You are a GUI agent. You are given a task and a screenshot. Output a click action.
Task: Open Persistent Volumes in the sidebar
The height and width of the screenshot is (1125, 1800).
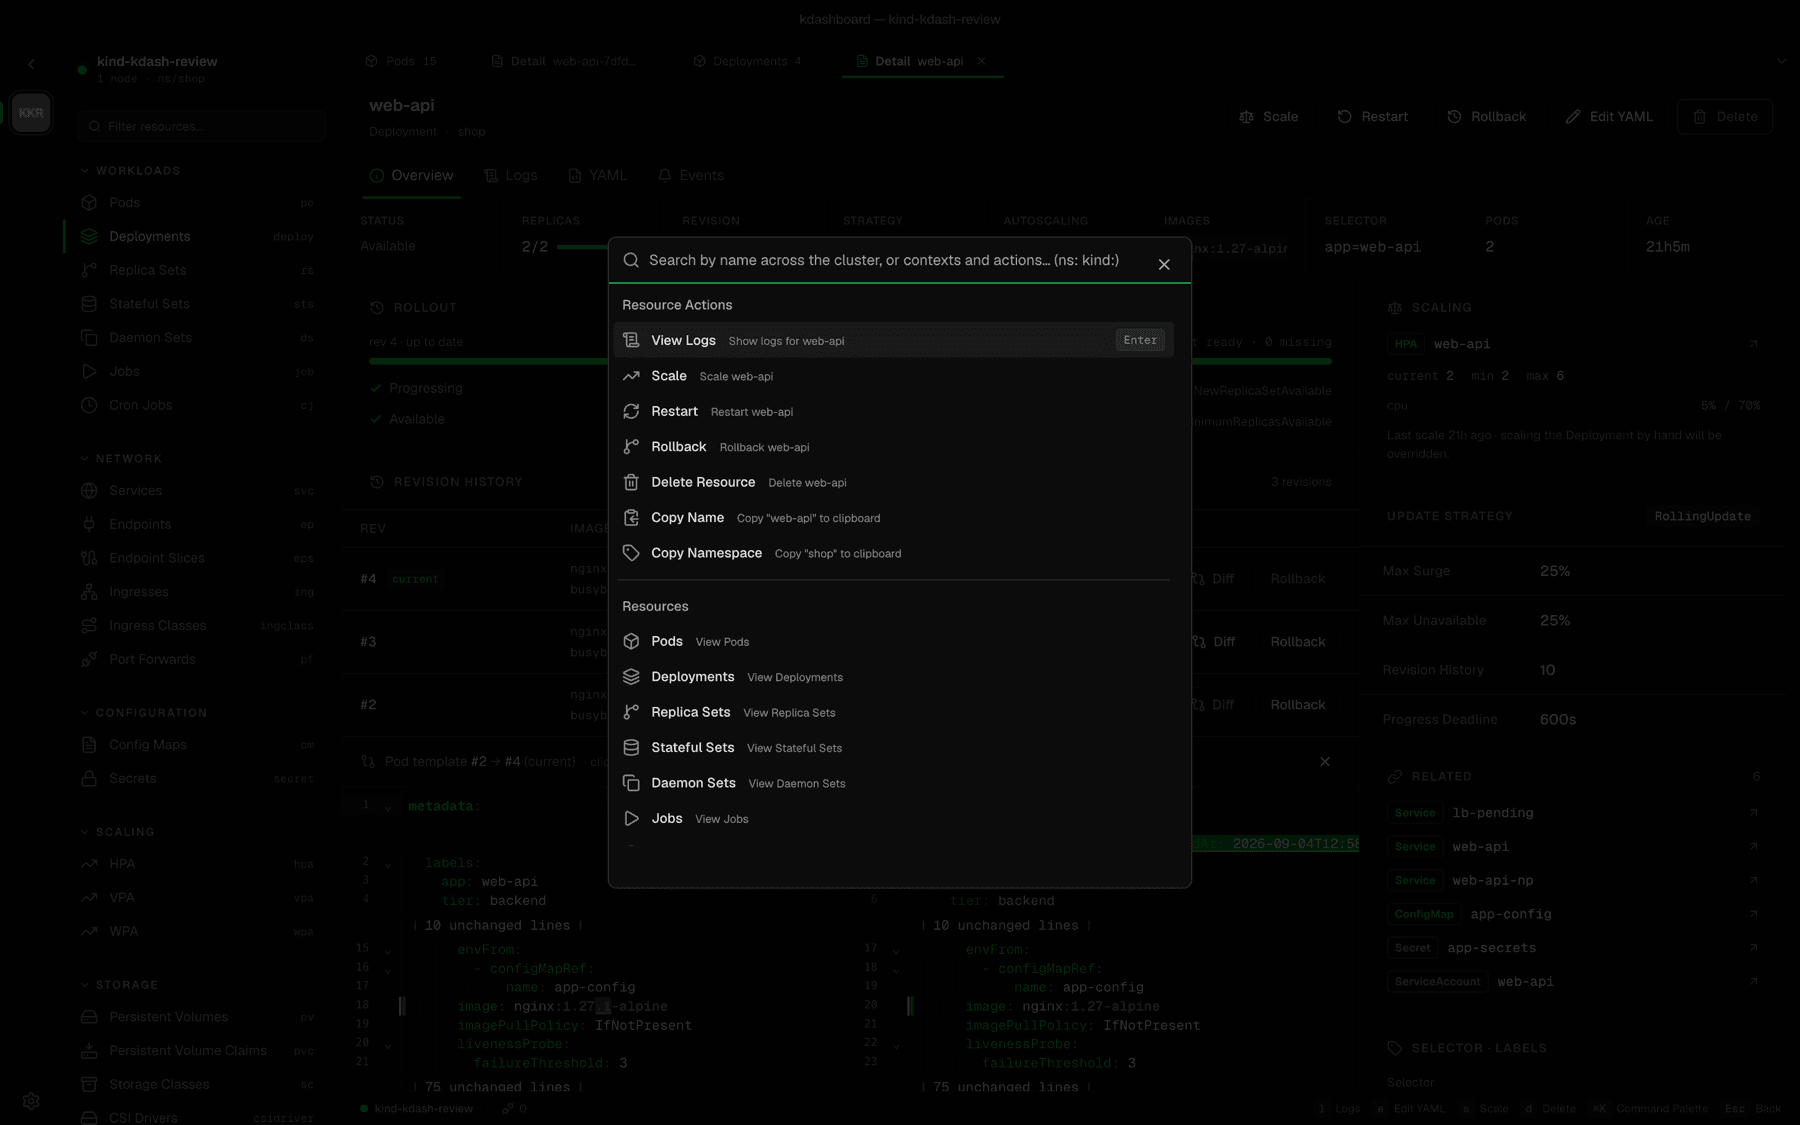click(x=198, y=1016)
